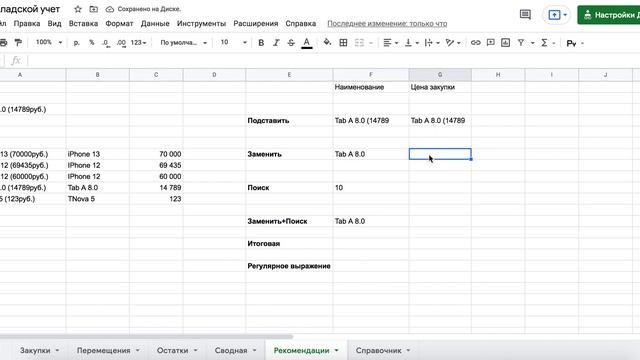Image resolution: width=640 pixels, height=360 pixels.
Task: Open the Формат menu
Action: (x=119, y=24)
